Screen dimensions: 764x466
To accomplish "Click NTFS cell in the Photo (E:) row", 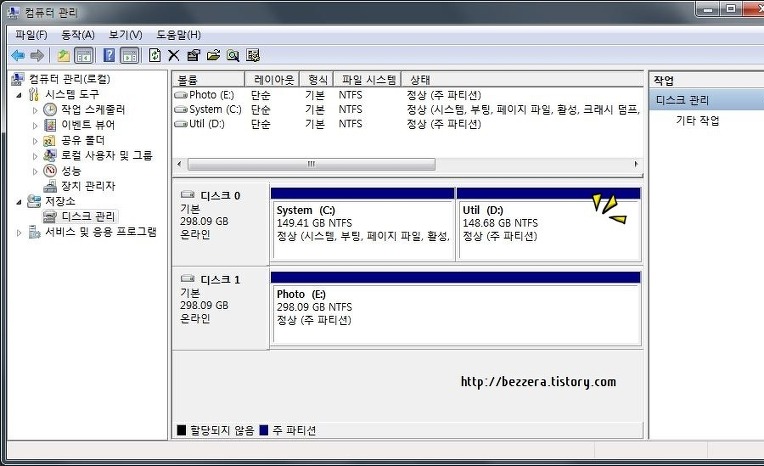I will click(350, 95).
